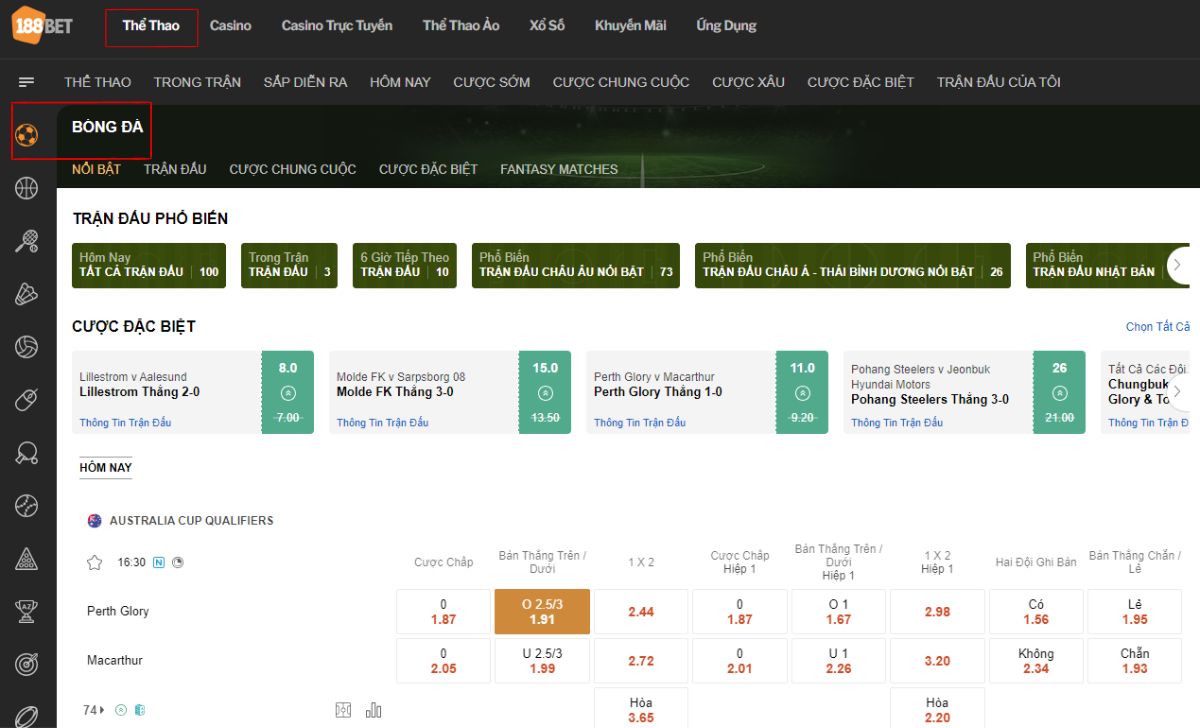Select the tennis sport icon
Screen dimensions: 1200x728
[x=25, y=241]
